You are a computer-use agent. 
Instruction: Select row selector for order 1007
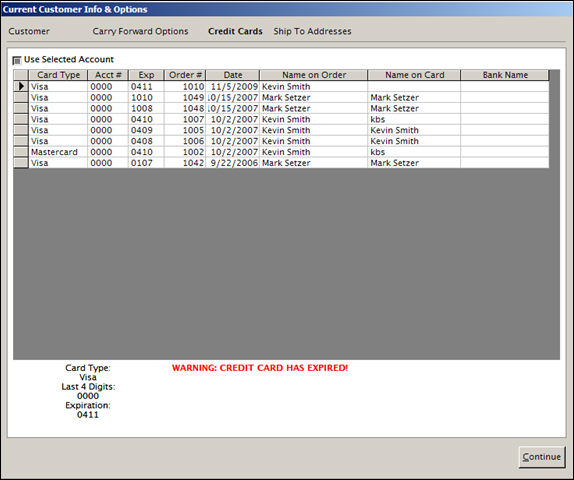click(21, 119)
